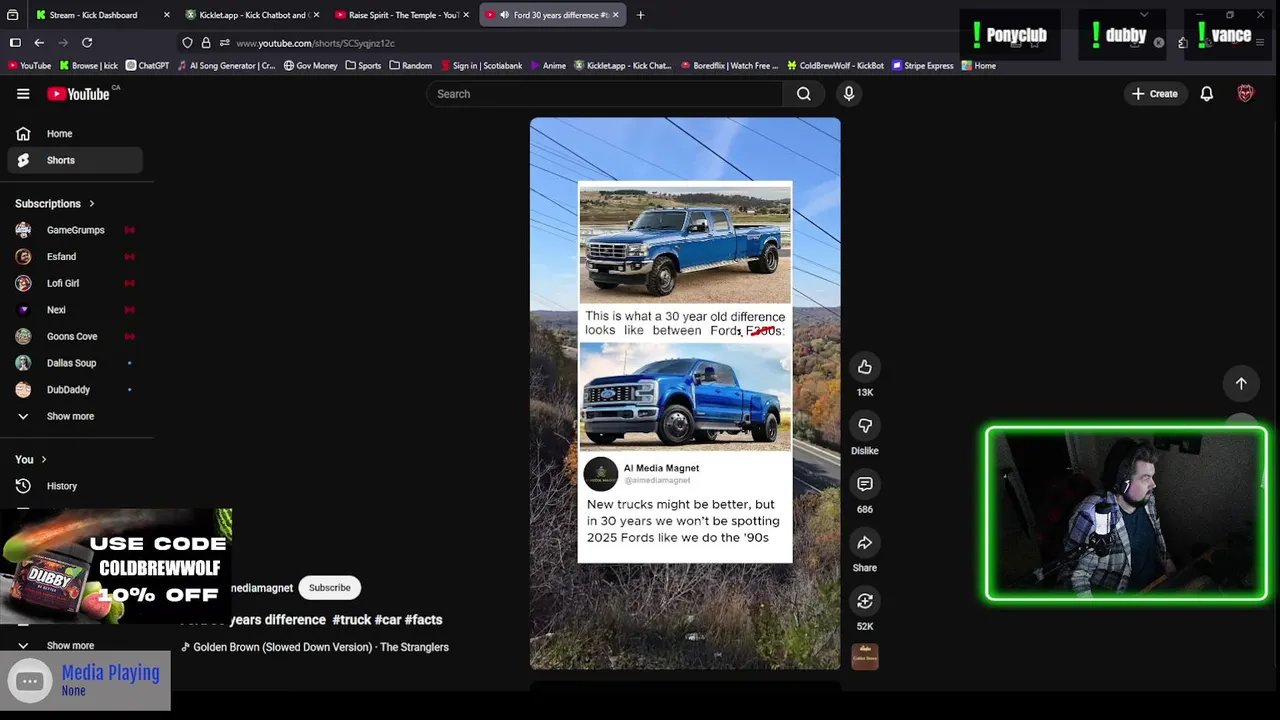Go to previous Short with up arrow
This screenshot has height=720, width=1280.
[x=1241, y=383]
